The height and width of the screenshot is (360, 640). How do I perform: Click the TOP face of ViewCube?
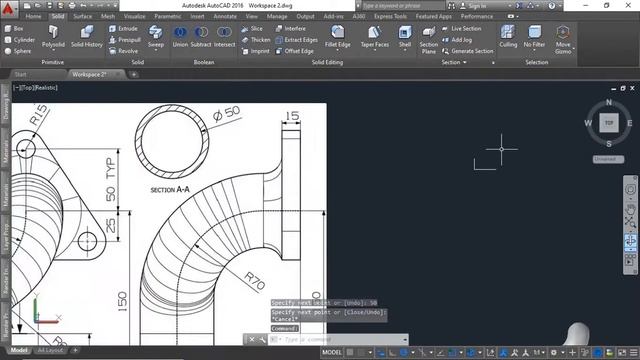tap(609, 122)
